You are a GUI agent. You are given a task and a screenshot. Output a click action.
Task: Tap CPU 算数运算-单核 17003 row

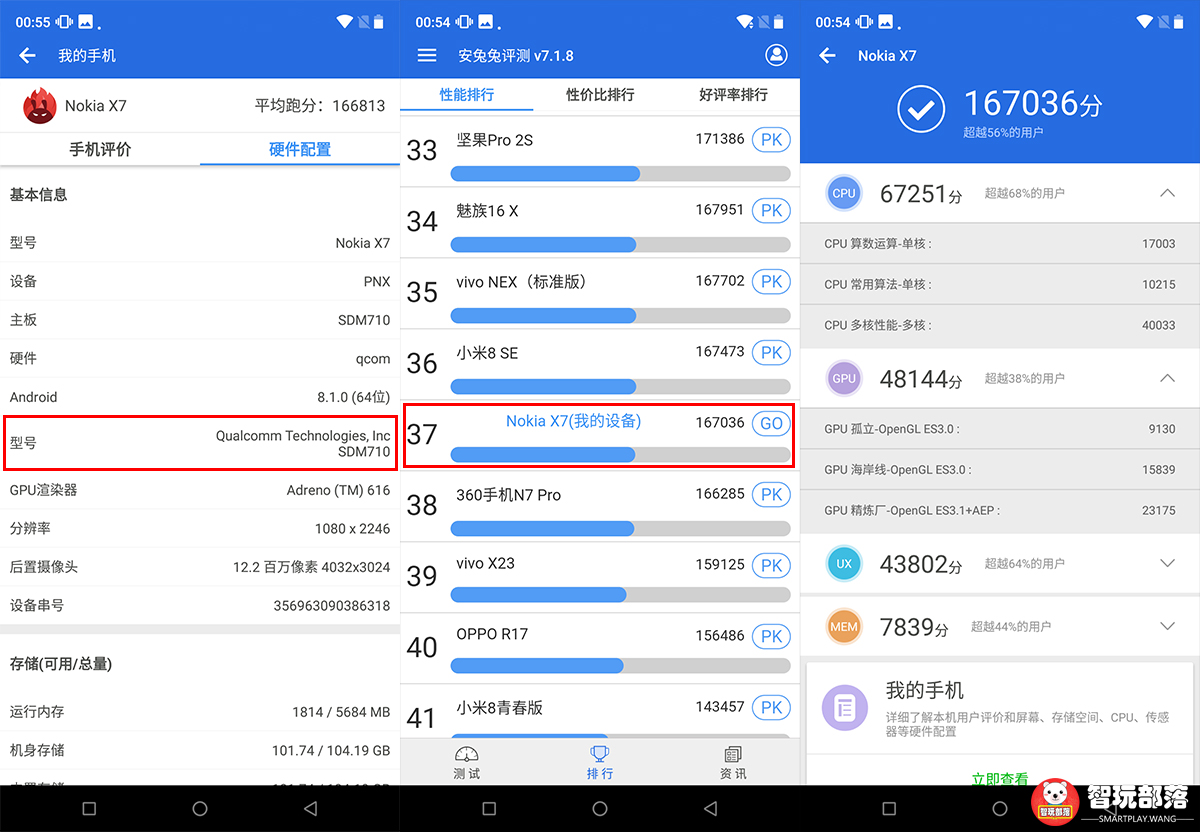pyautogui.click(x=1000, y=244)
